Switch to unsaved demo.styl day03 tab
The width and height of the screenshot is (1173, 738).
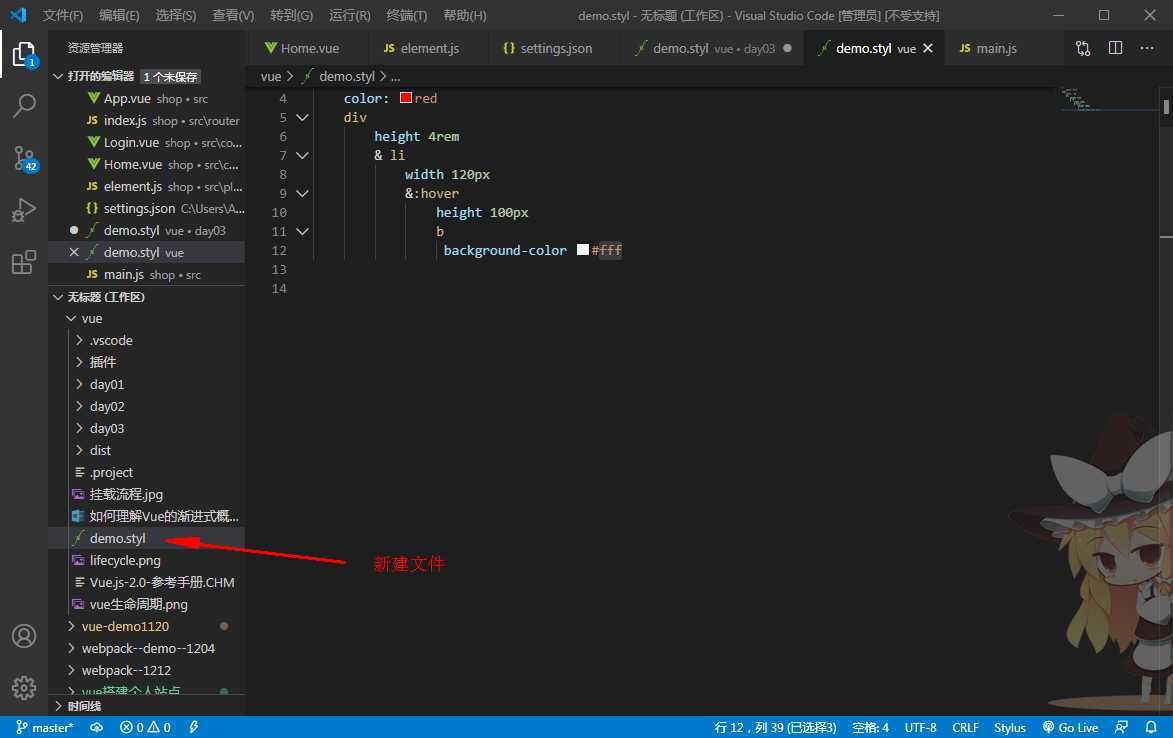click(712, 48)
